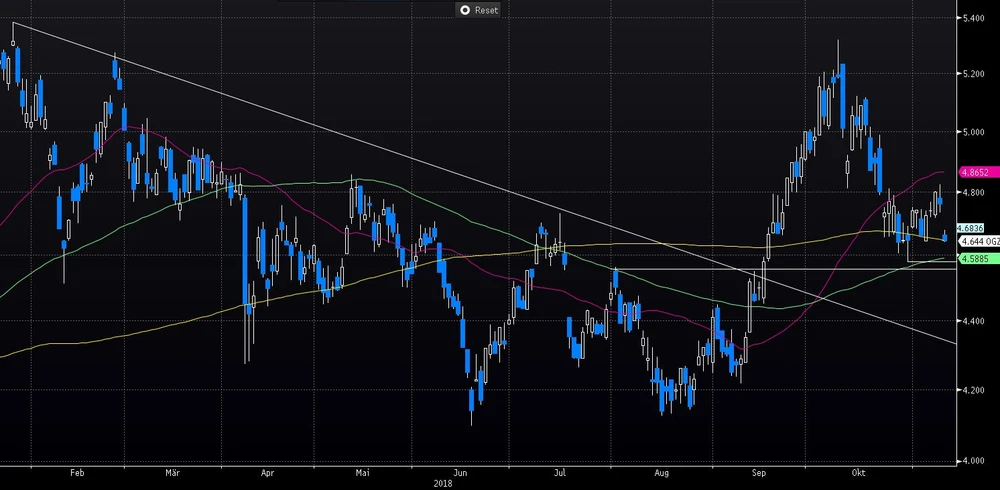The width and height of the screenshot is (1000, 490).
Task: Click the white 4.644 last price label
Action: [976, 241]
